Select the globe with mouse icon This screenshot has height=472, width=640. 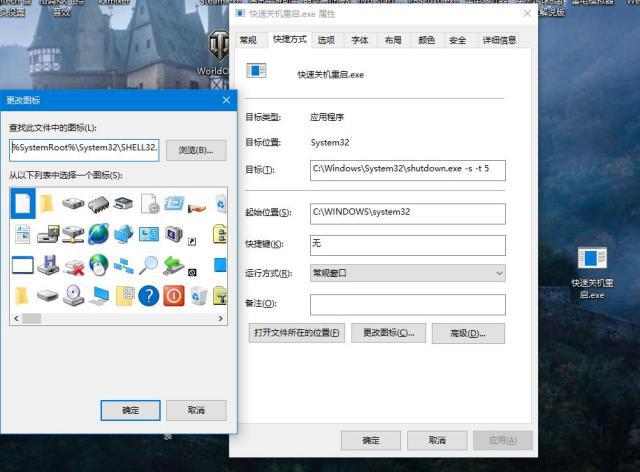[99, 265]
